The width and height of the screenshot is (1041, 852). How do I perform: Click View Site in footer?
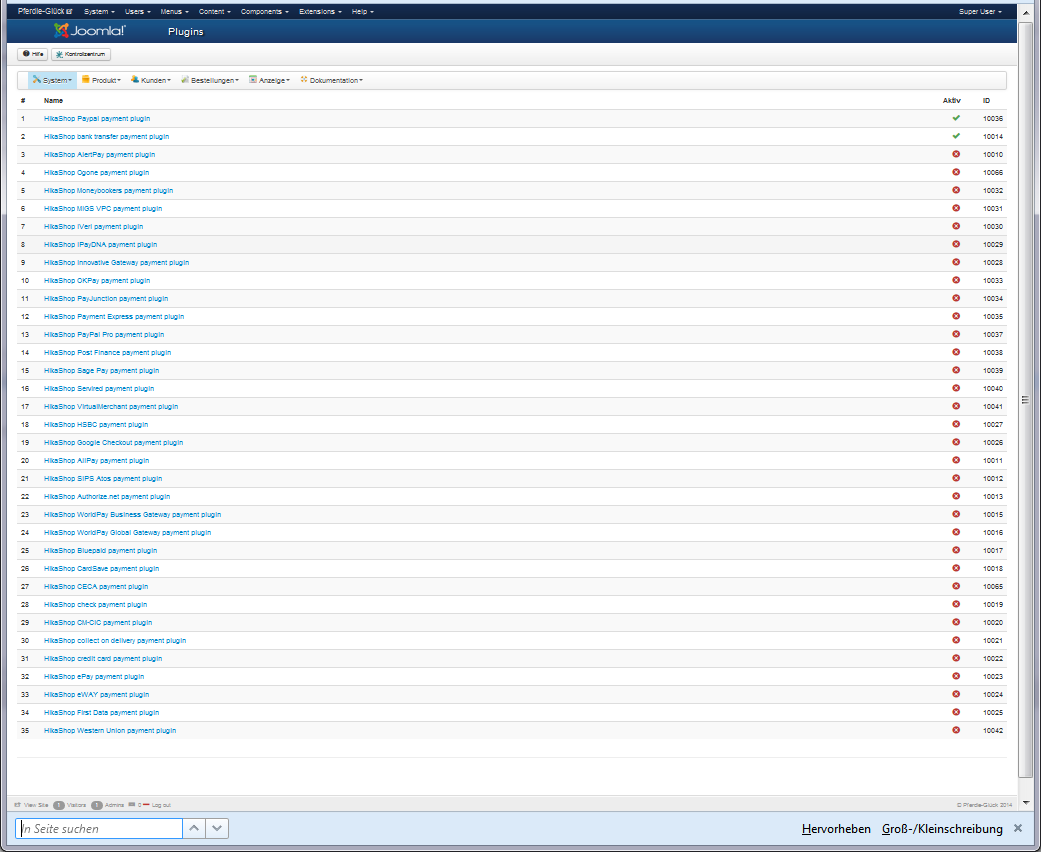click(x=31, y=805)
